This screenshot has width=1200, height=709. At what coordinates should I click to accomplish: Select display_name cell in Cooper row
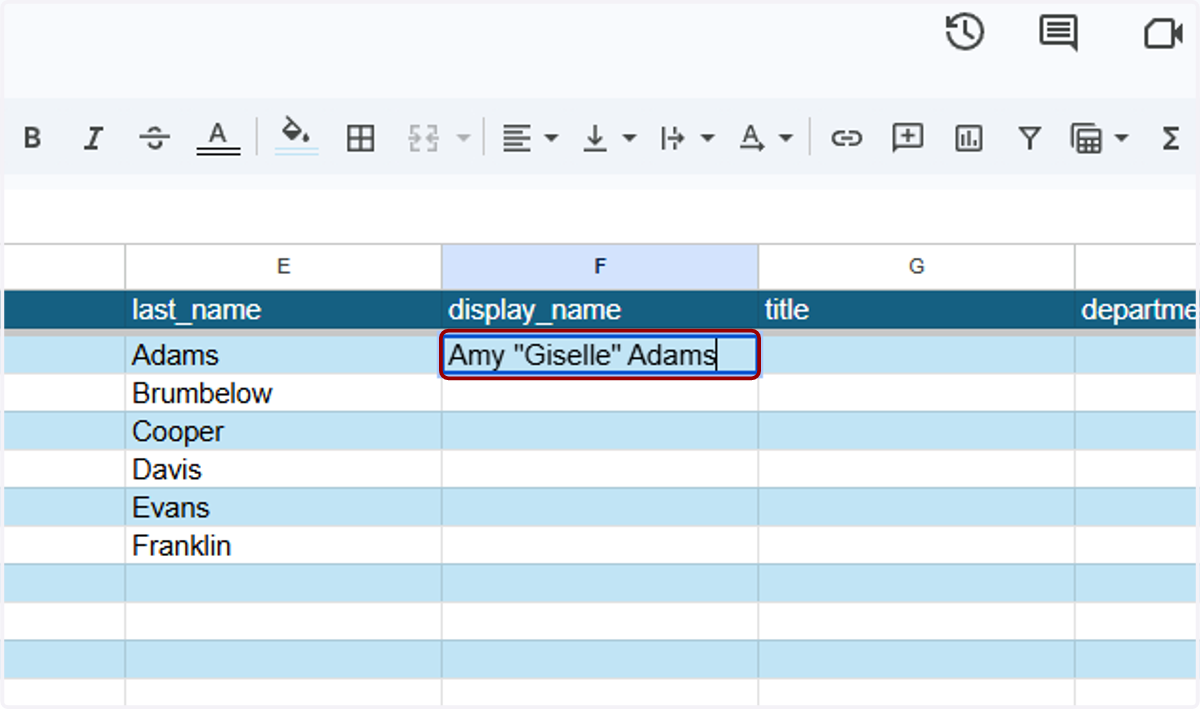tap(599, 431)
